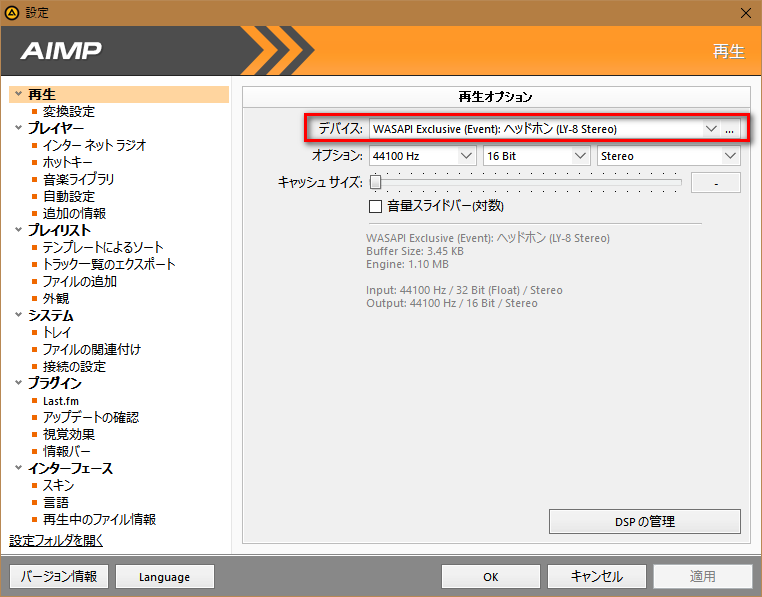Enable the 音量スライドバー(対数) checkbox
Image resolution: width=762 pixels, height=597 pixels.
[x=376, y=206]
